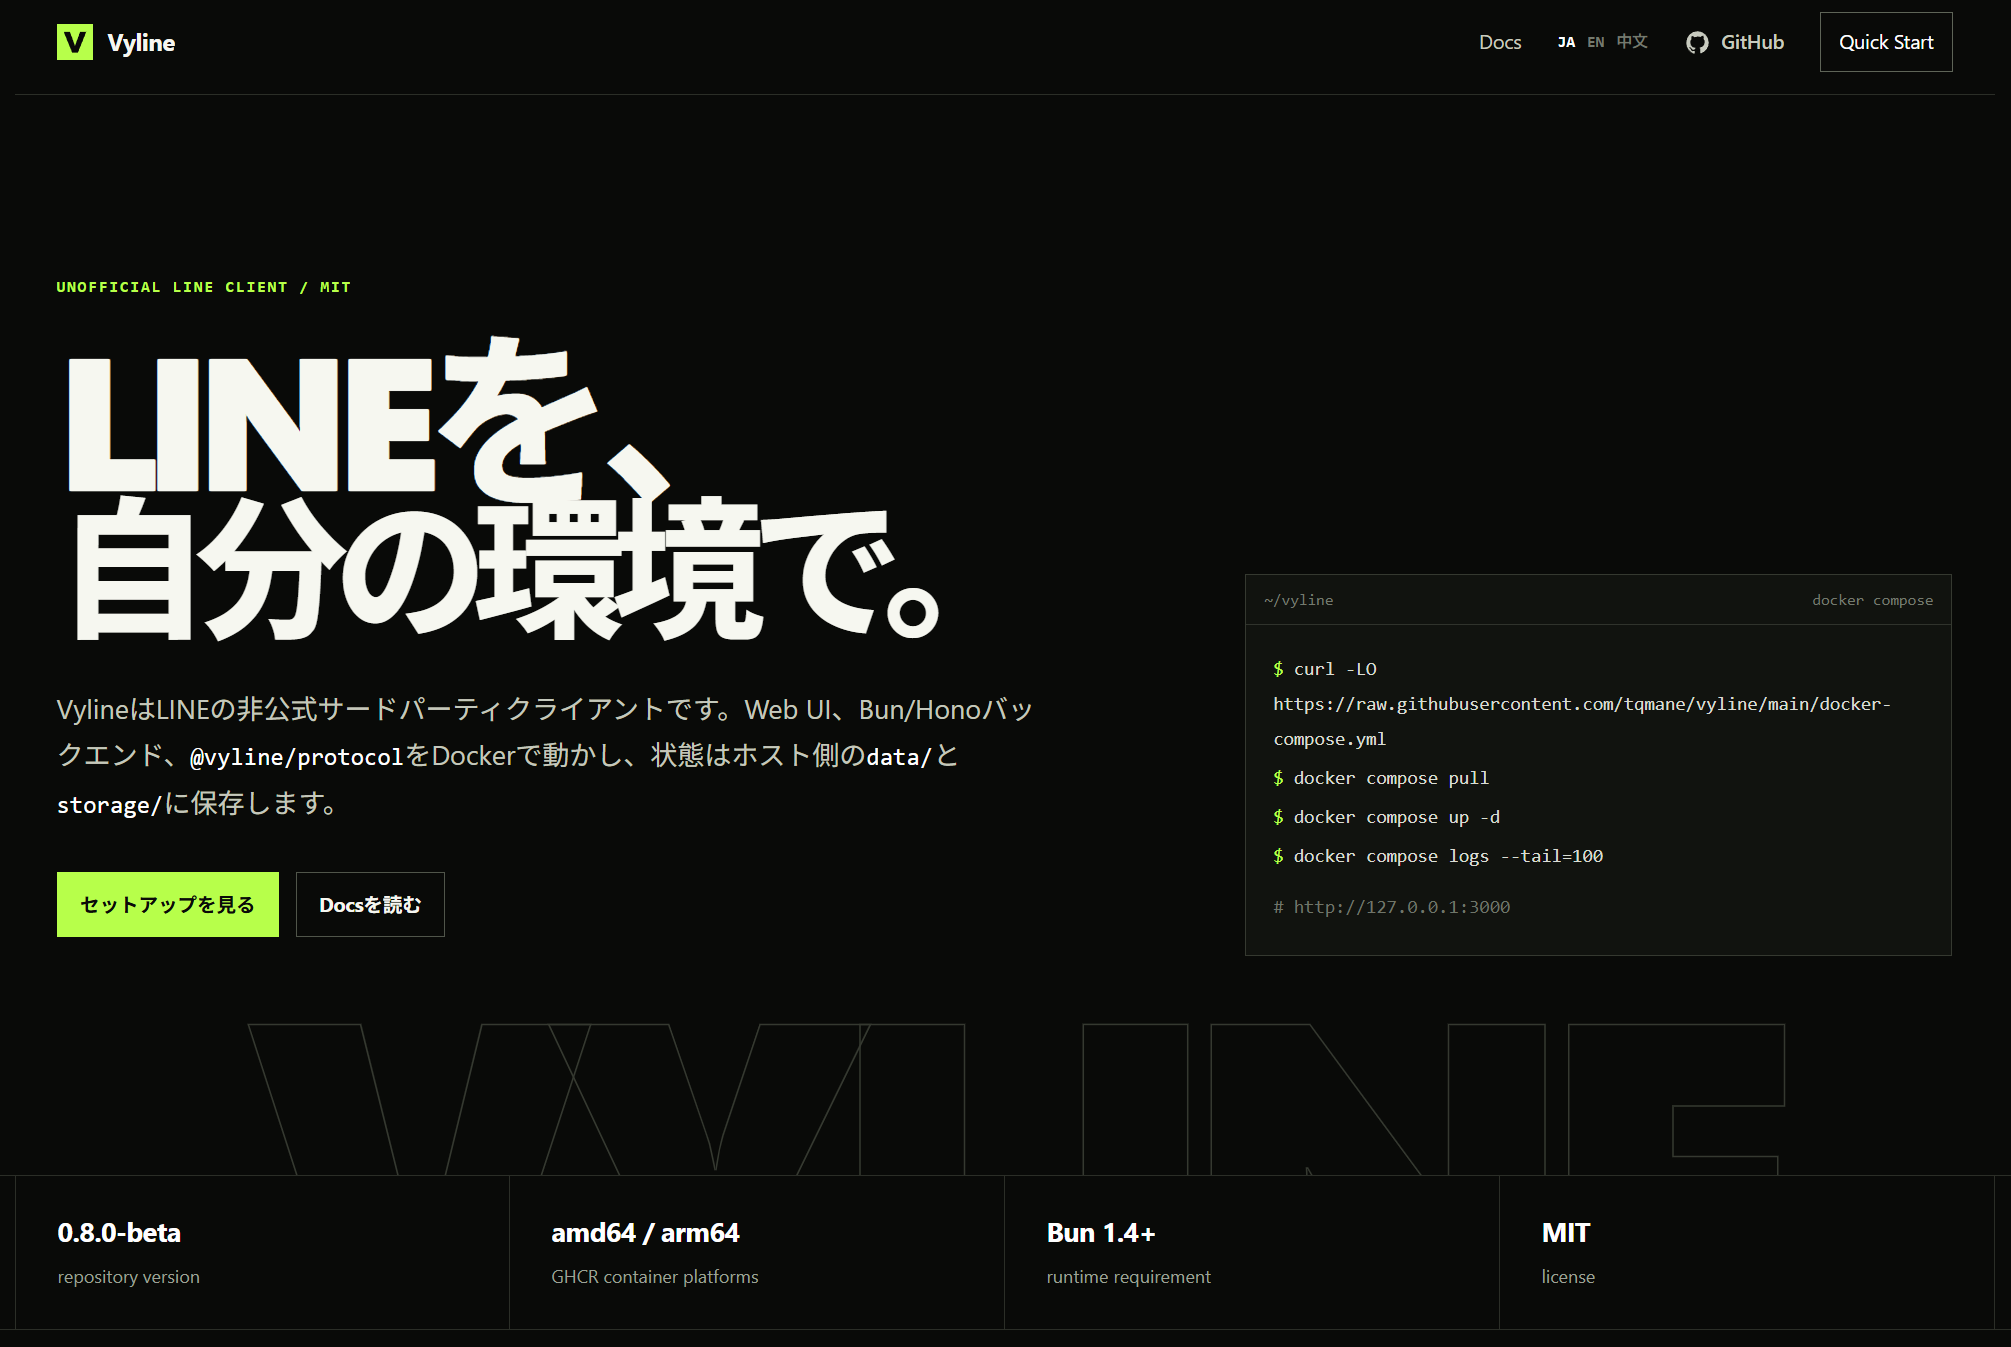Click the 'docker compose pull' command

point(1381,778)
